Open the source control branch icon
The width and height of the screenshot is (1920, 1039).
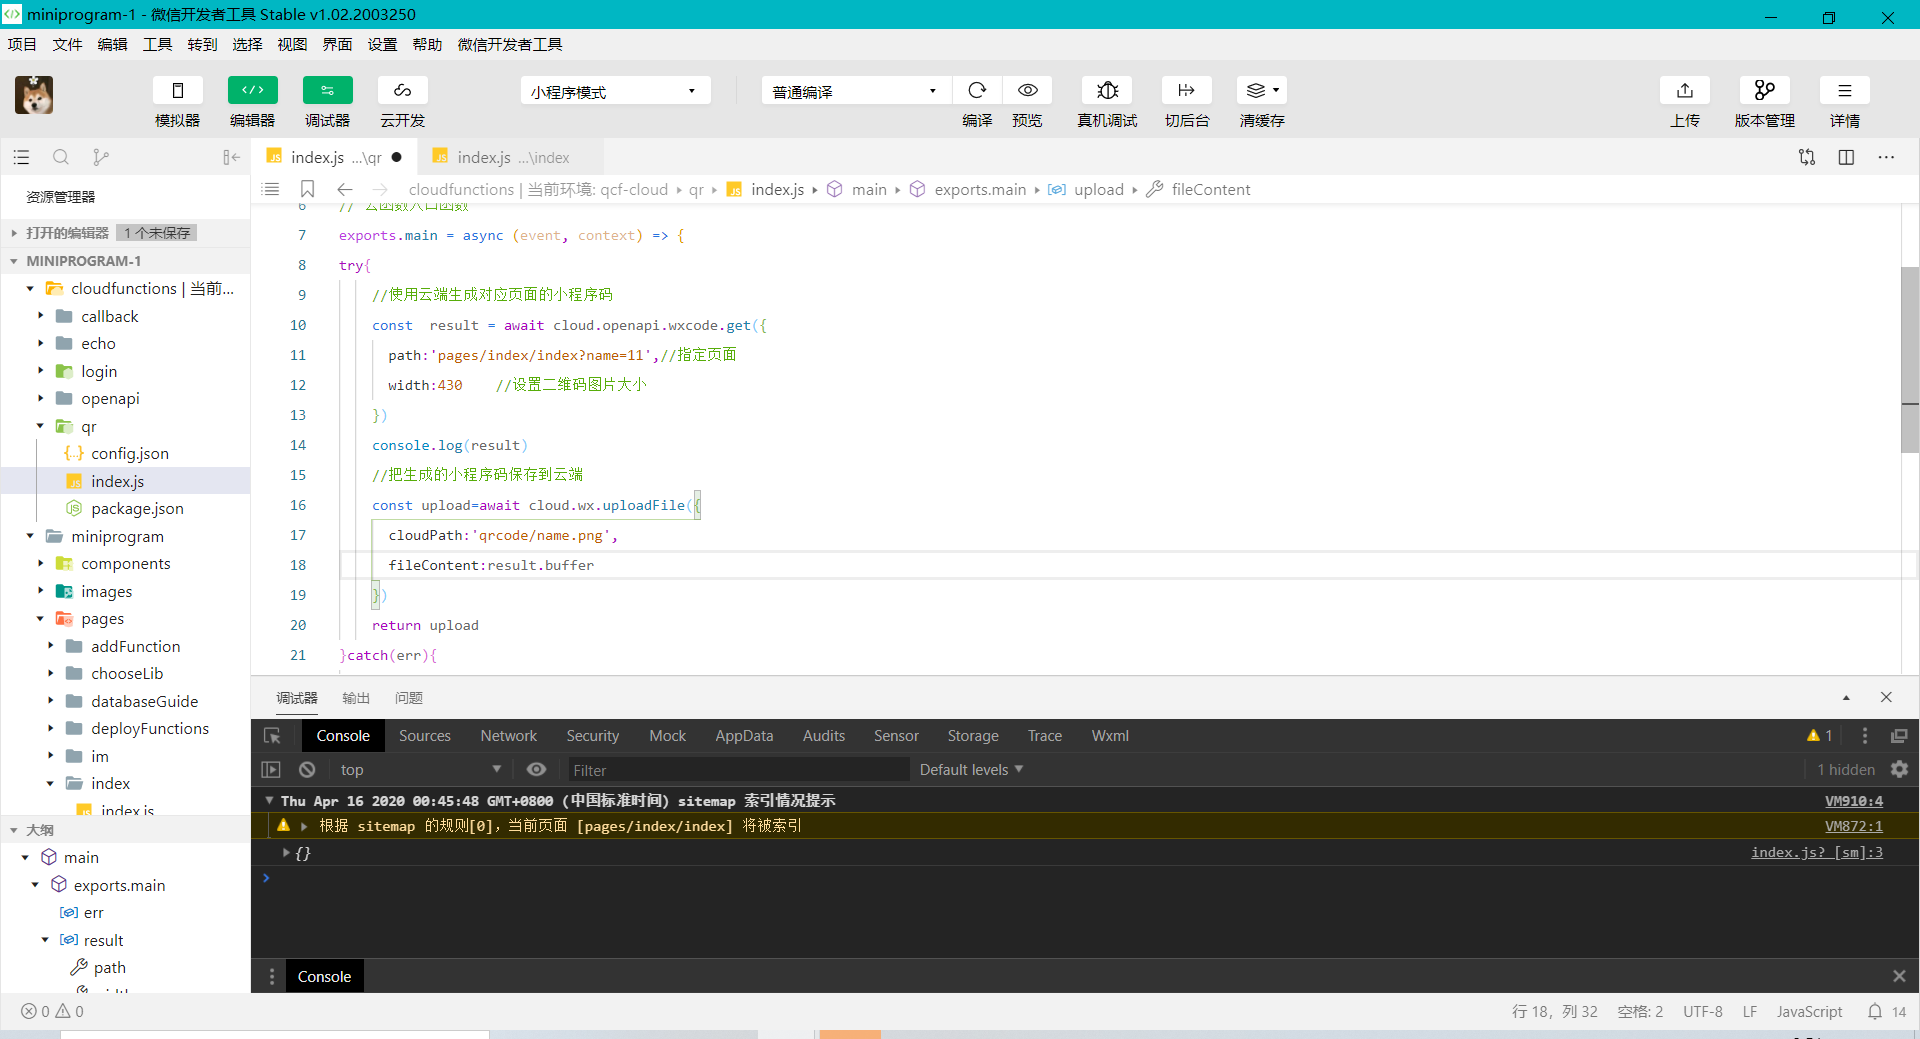point(101,157)
